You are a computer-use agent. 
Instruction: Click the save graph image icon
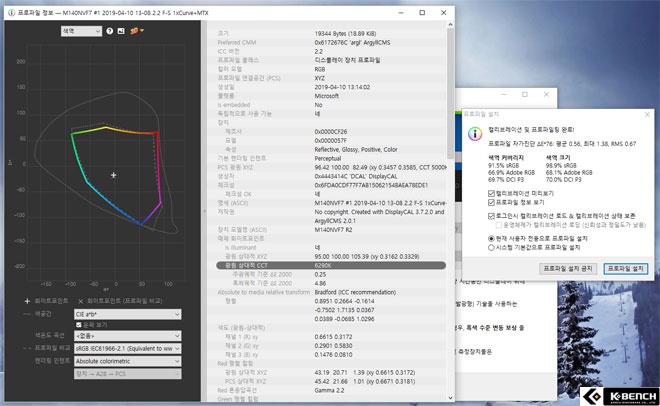[x=121, y=31]
